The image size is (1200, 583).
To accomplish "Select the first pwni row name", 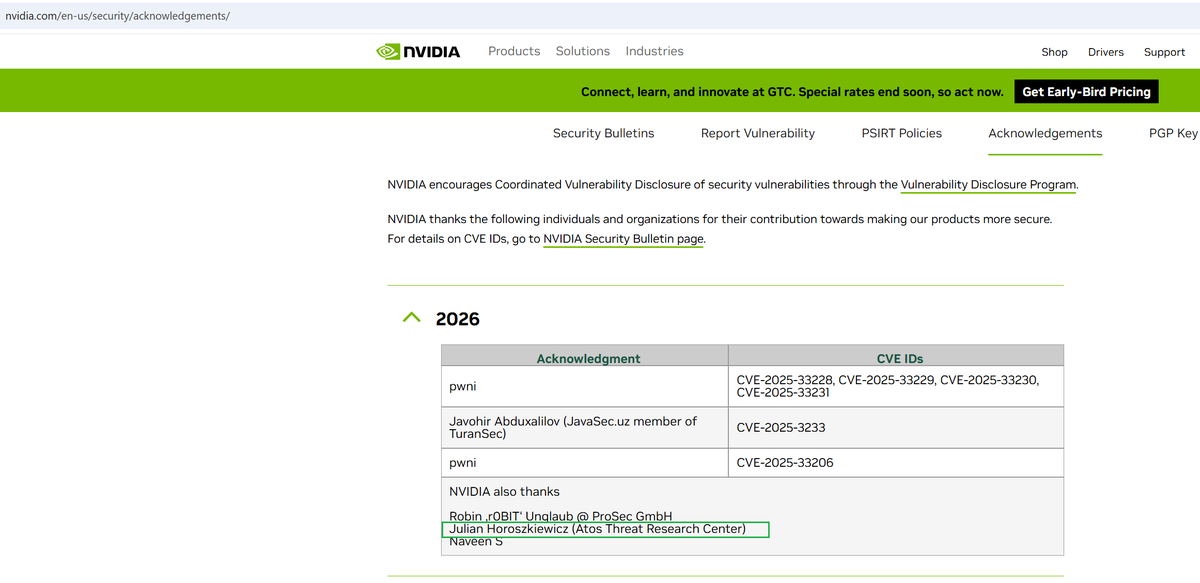I will click(463, 386).
